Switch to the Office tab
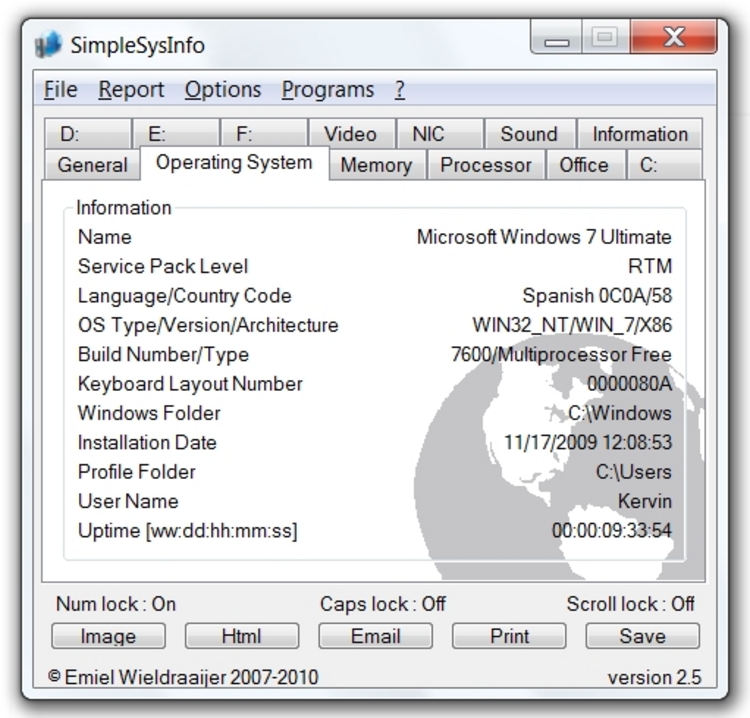 (585, 165)
